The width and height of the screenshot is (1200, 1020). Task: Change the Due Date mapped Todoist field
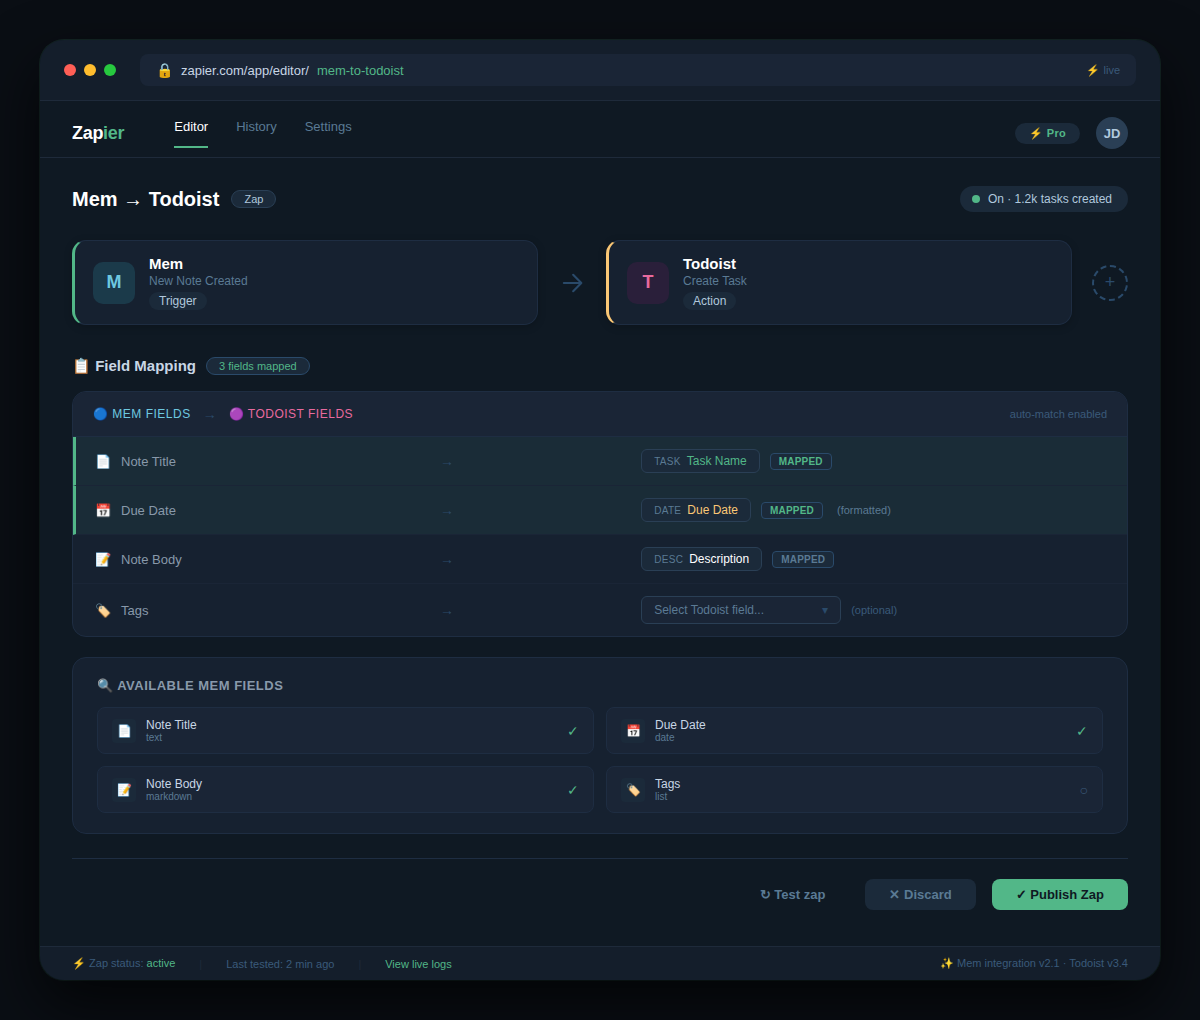click(x=696, y=510)
